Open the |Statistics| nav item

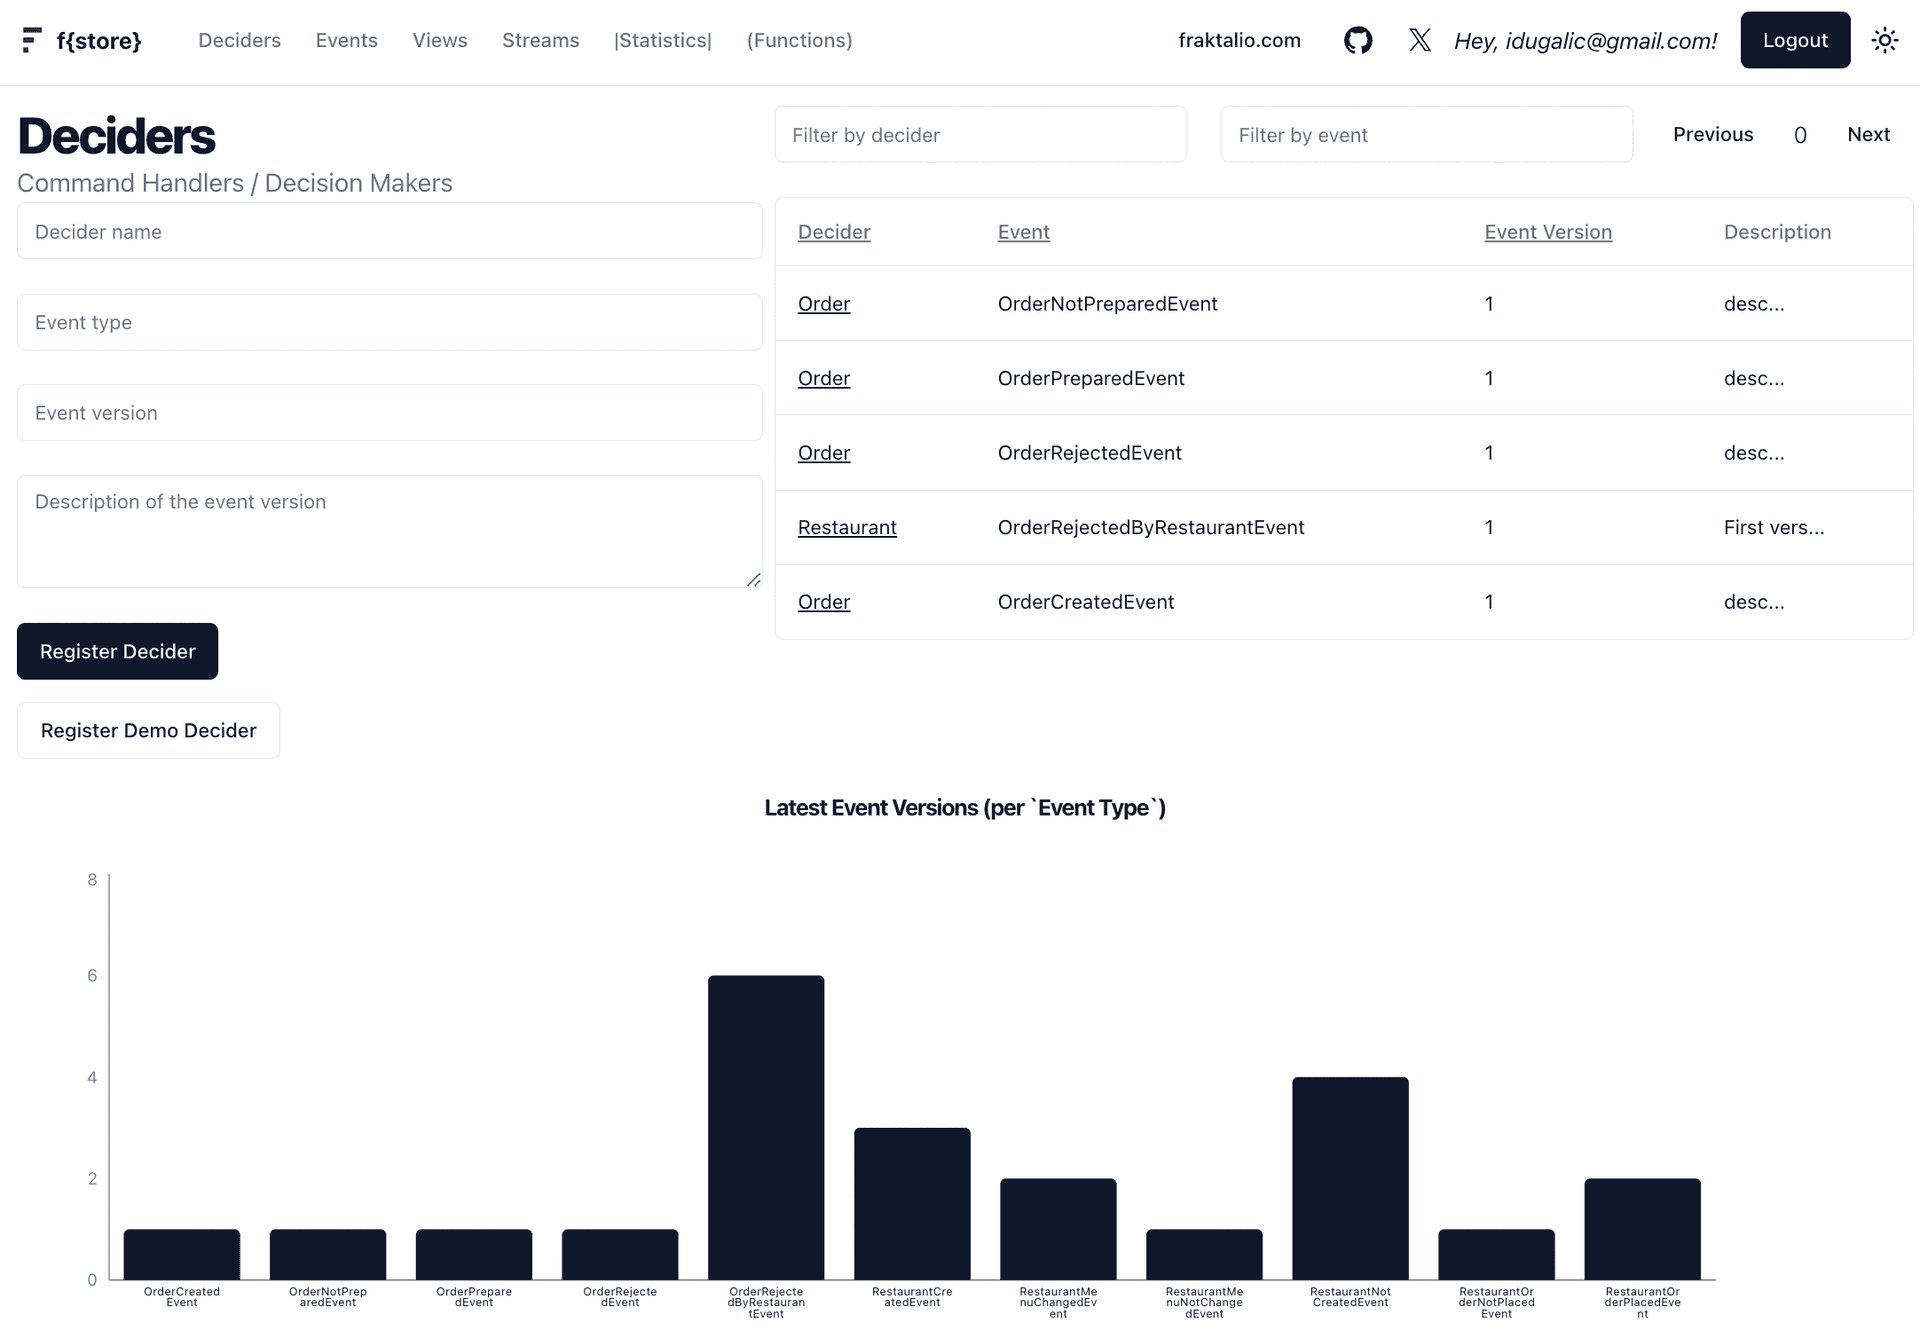[663, 40]
